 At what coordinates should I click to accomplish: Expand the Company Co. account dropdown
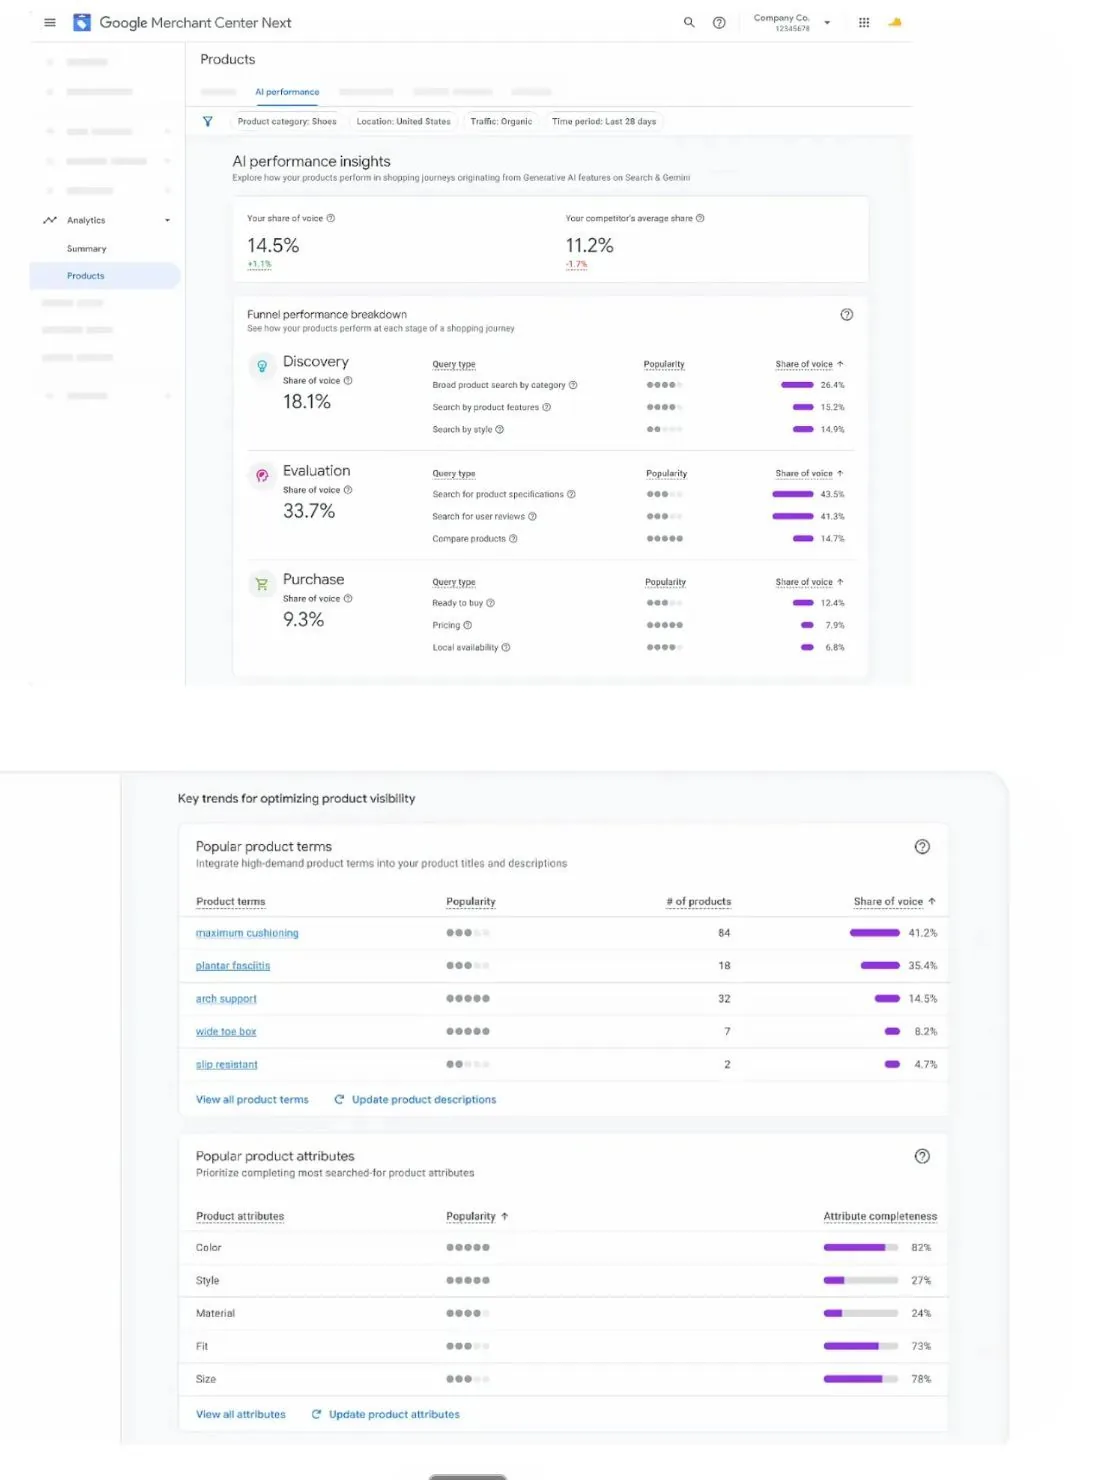click(827, 22)
